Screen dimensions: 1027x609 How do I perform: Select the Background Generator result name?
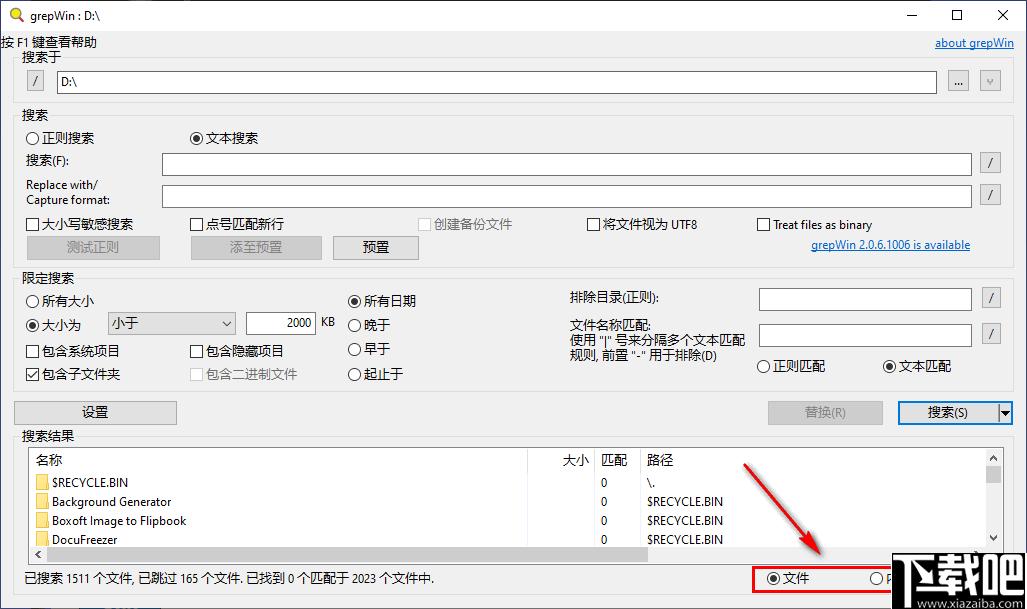coord(111,502)
